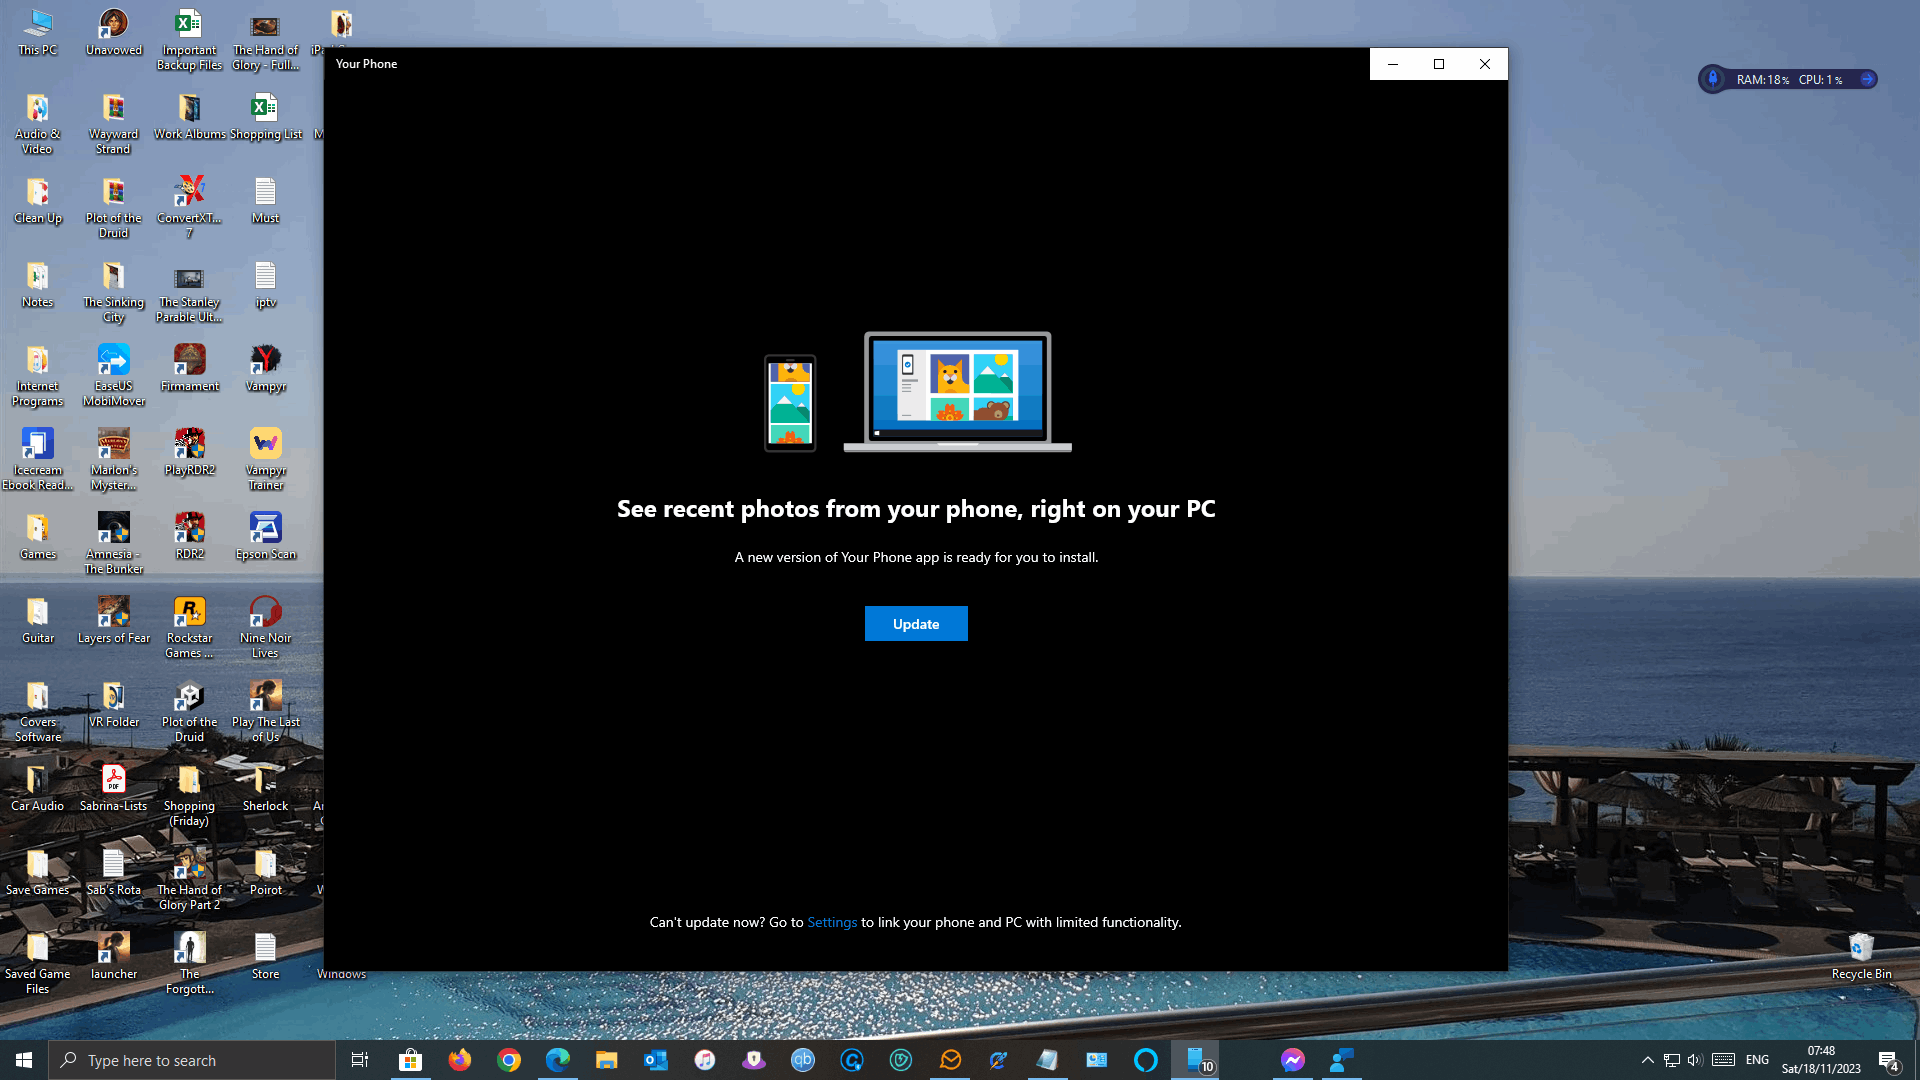This screenshot has height=1080, width=1920.
Task: Open the notification action center
Action: (1888, 1060)
